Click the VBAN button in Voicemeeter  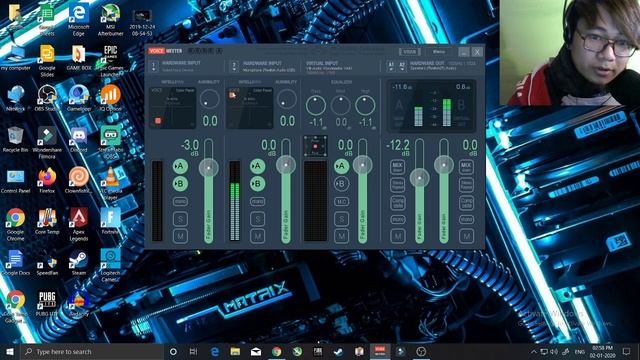coord(409,52)
